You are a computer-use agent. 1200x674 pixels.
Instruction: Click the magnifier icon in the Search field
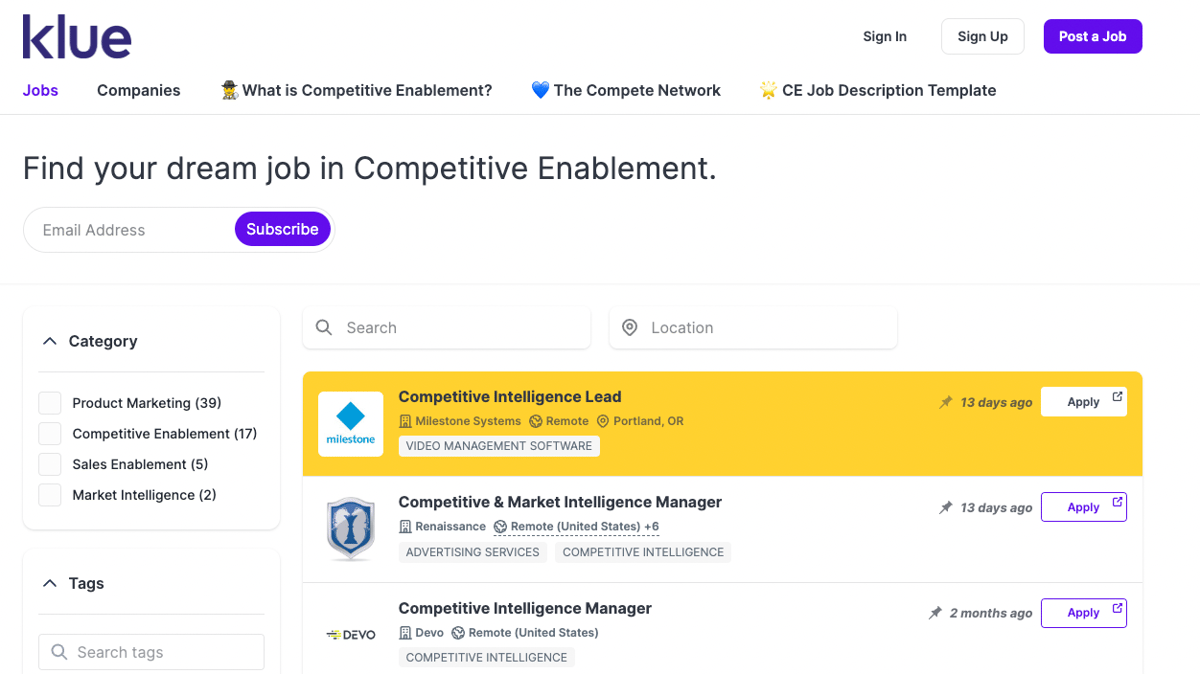(x=324, y=327)
